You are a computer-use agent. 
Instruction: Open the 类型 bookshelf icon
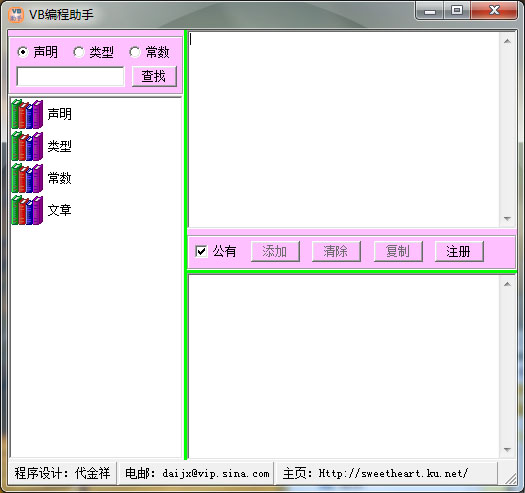(x=27, y=146)
